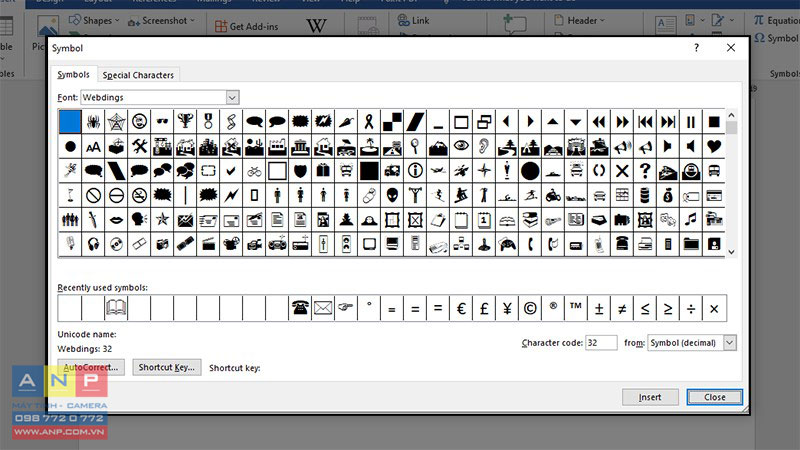Choose the euro sign recent symbol
800x450 pixels.
(x=461, y=308)
